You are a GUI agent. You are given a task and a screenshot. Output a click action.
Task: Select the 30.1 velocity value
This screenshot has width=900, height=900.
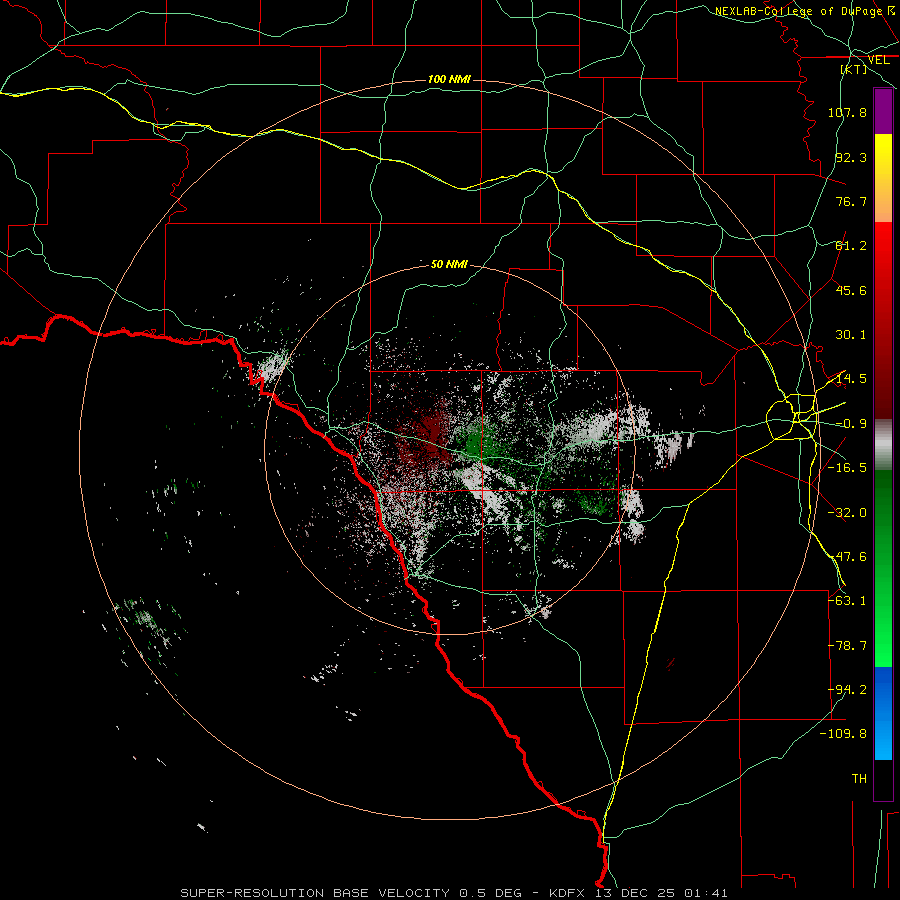coord(851,335)
